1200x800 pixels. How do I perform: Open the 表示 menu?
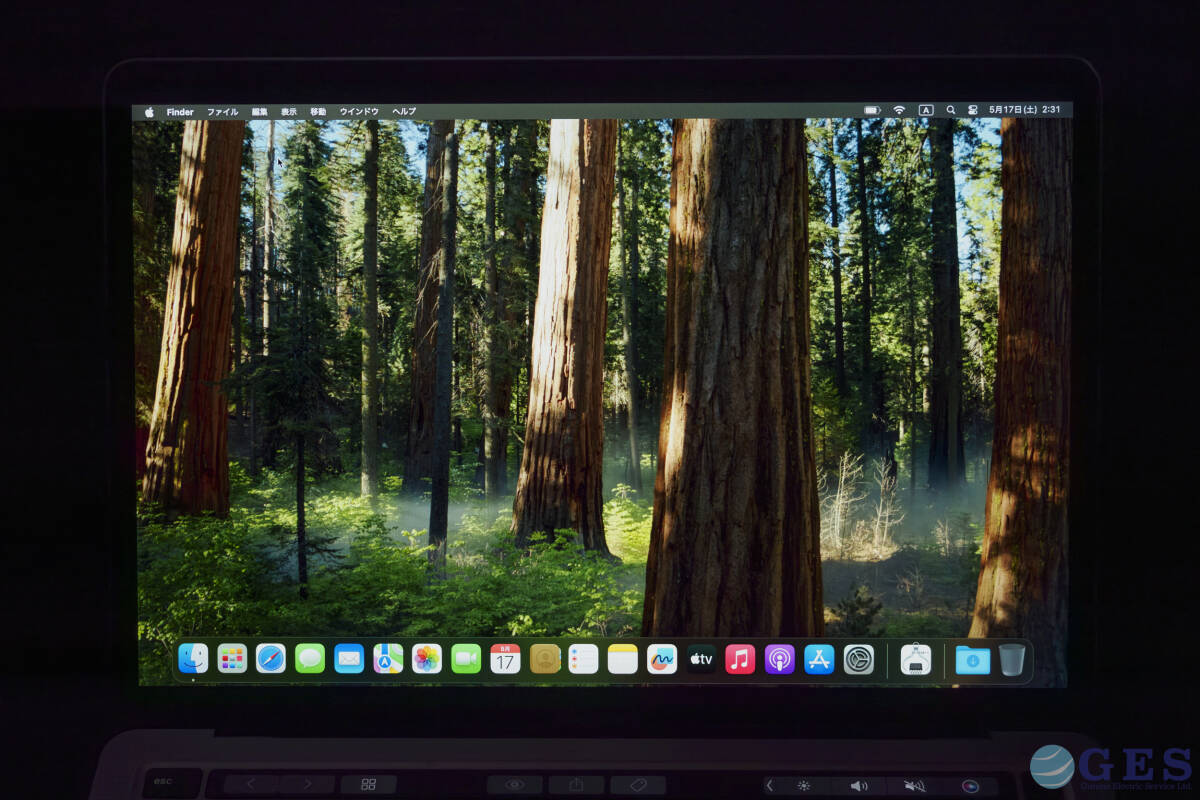click(289, 112)
